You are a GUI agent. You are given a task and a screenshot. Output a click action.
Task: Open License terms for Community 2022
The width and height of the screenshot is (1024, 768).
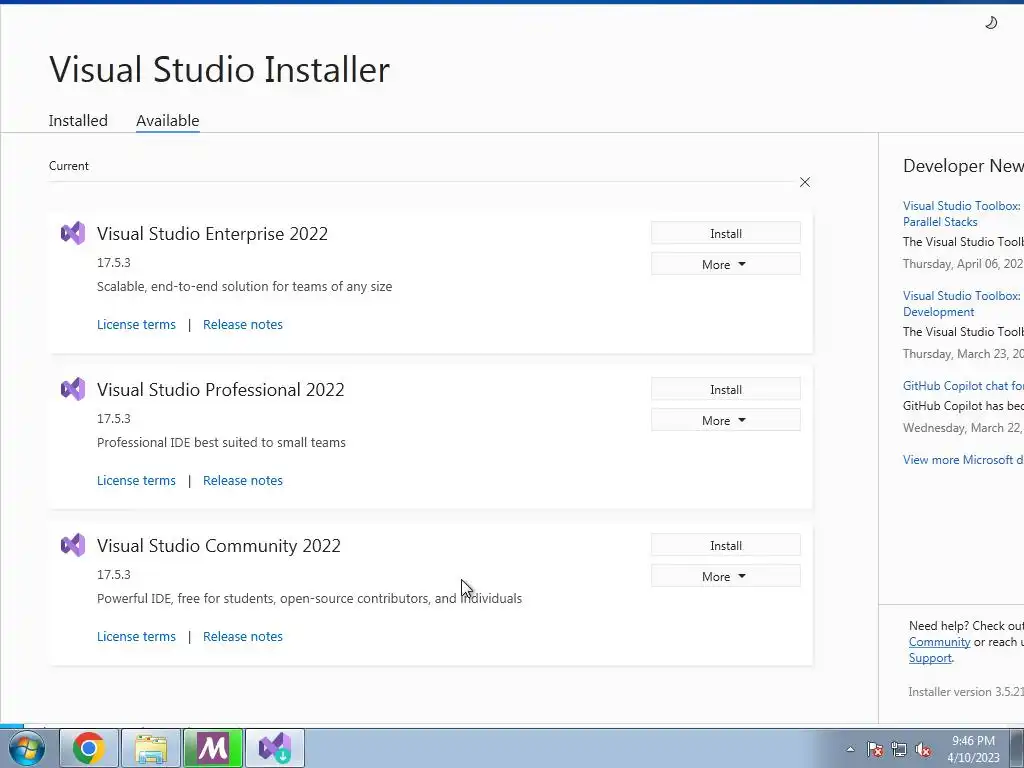[136, 636]
